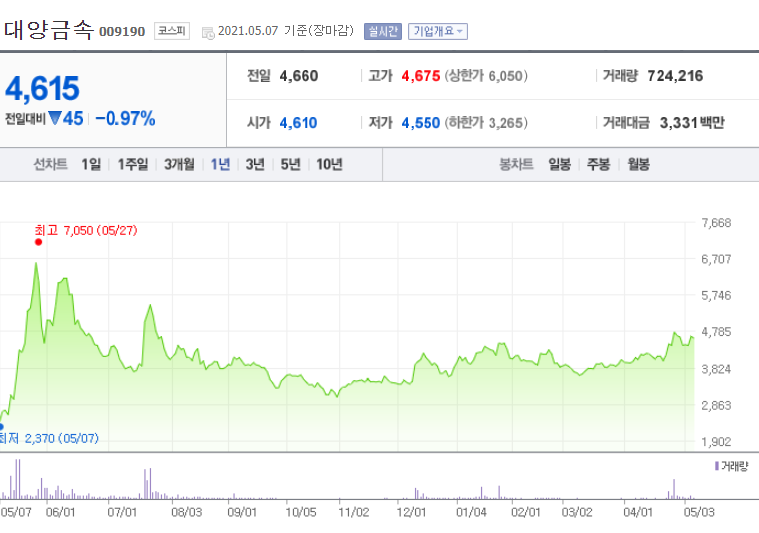The width and height of the screenshot is (759, 533).
Task: Click the 7,668 y-axis label
Action: [716, 223]
